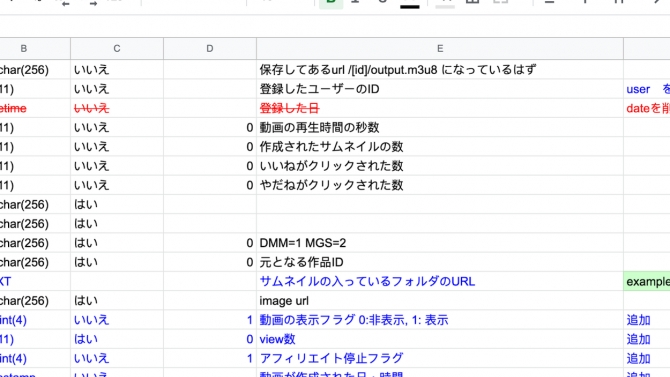Screen dimensions: 670x377
Task: Click はい in the image url row
Action: [117, 300]
